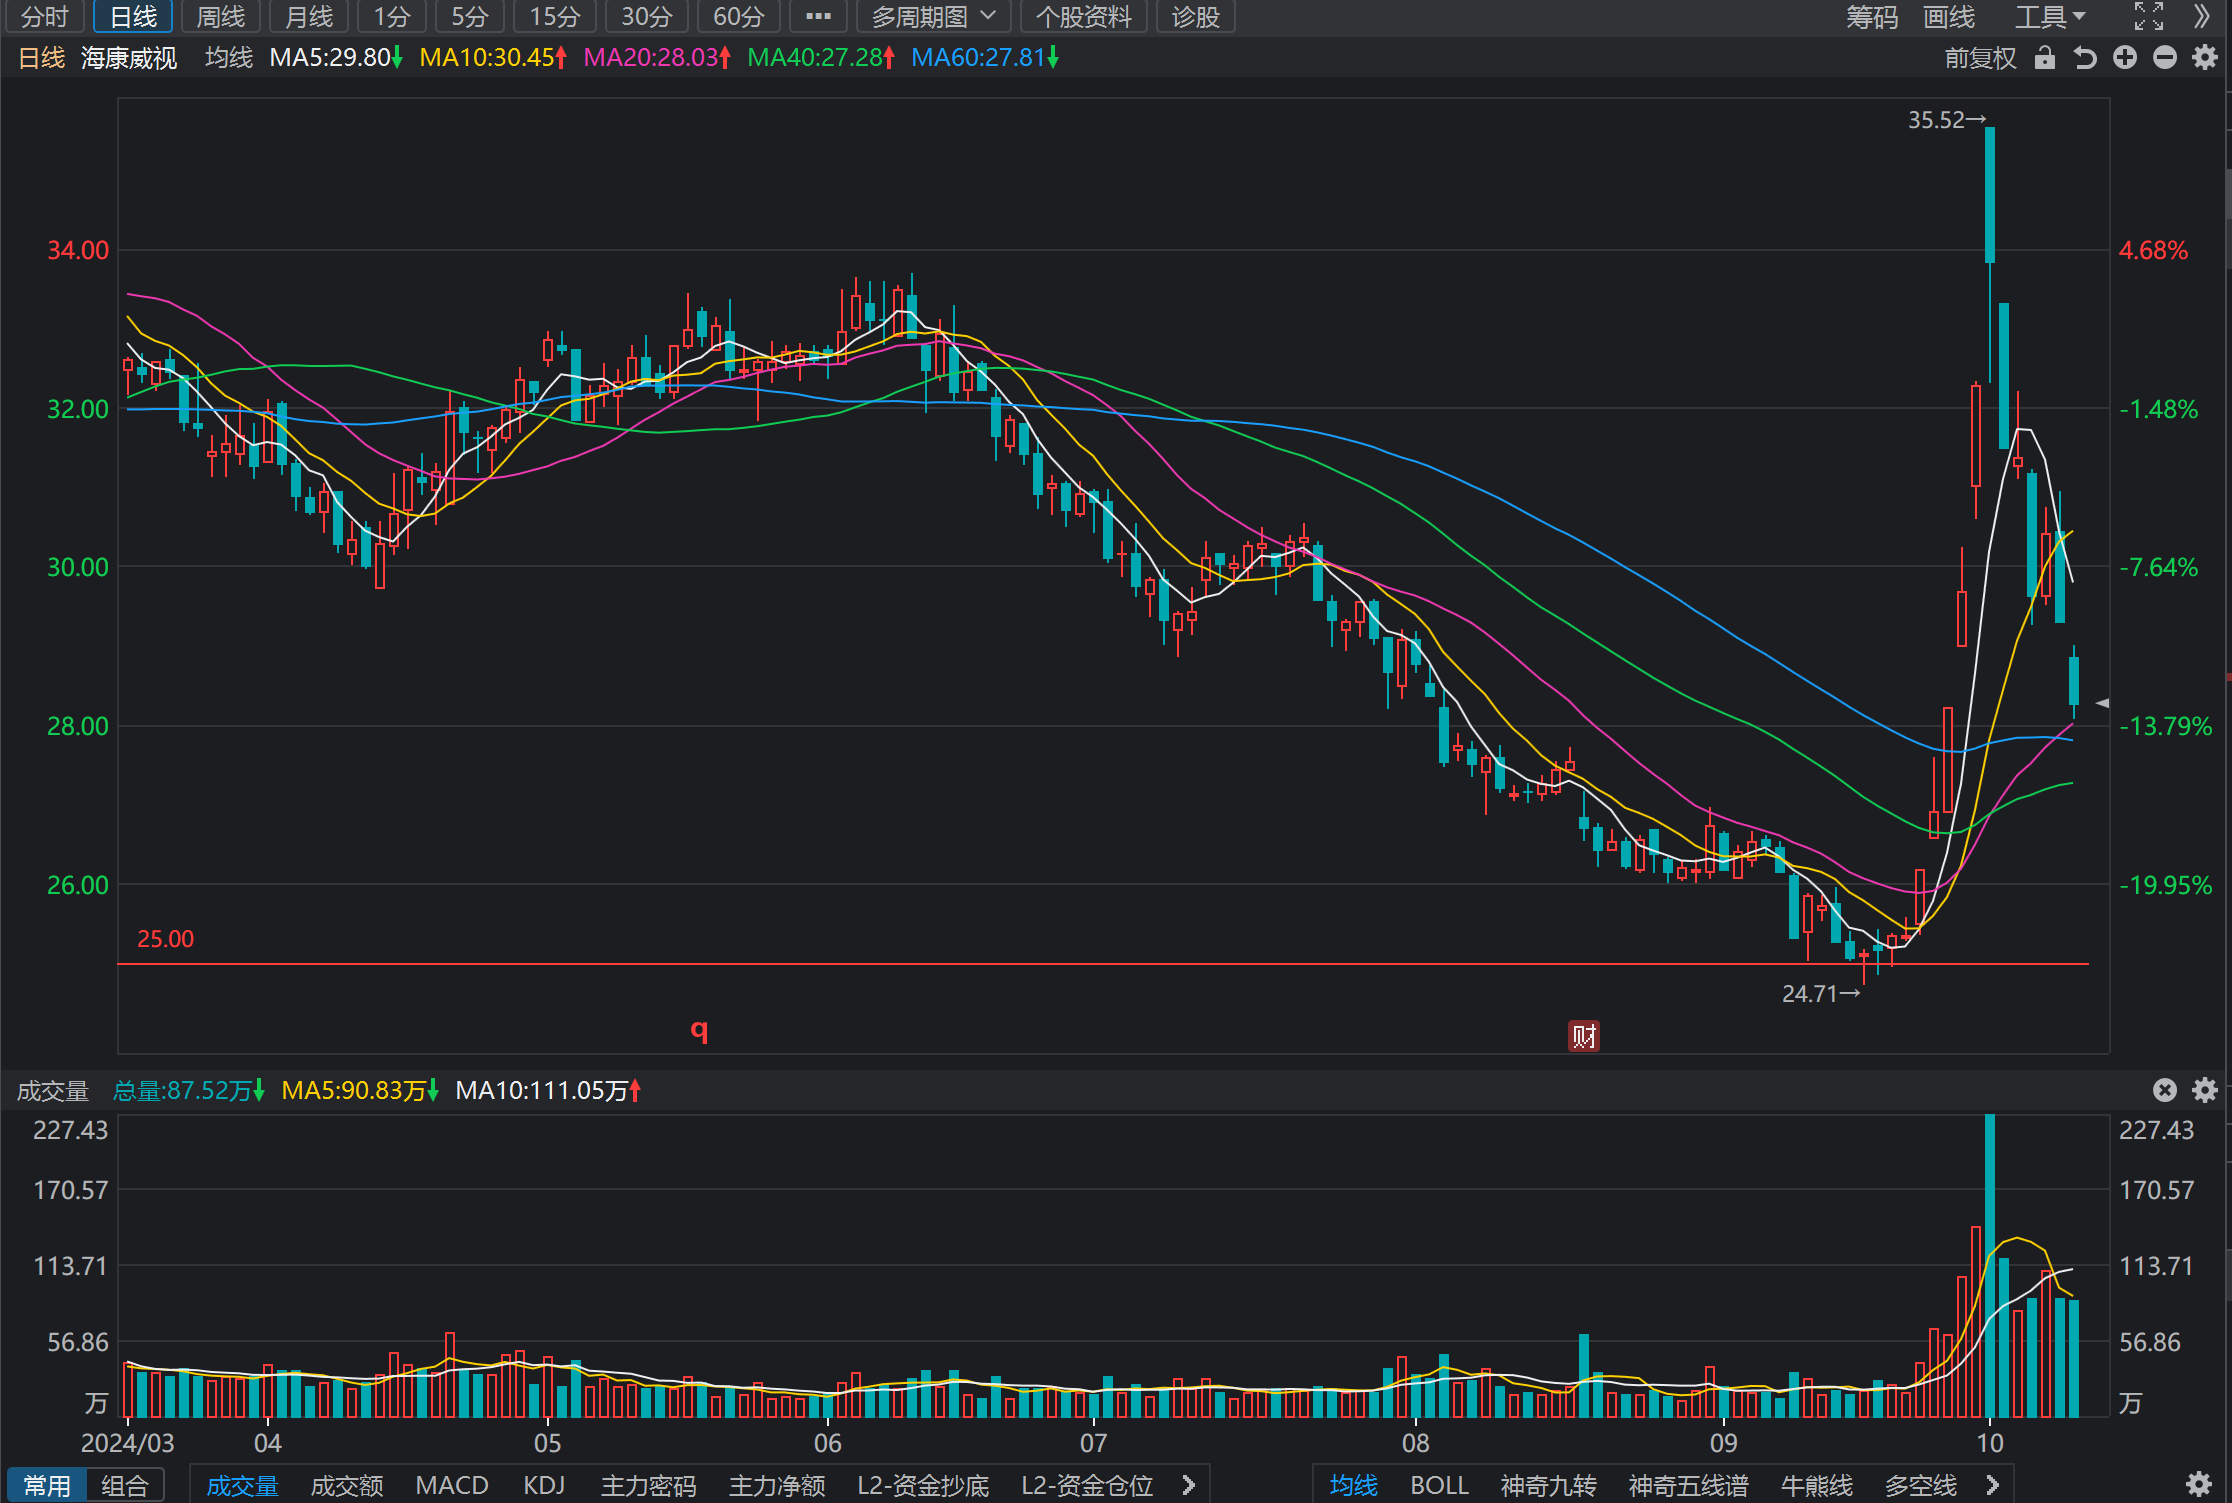Show more period options via ellipsis
This screenshot has height=1503, width=2232.
click(x=818, y=17)
